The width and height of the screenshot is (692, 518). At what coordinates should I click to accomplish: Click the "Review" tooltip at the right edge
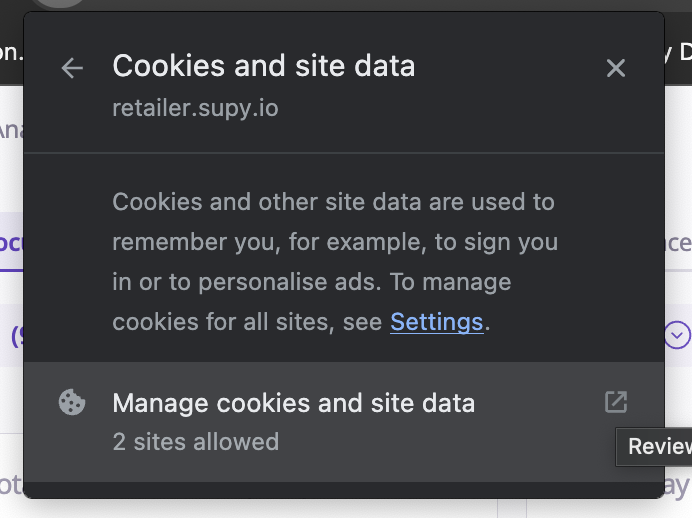tap(659, 447)
